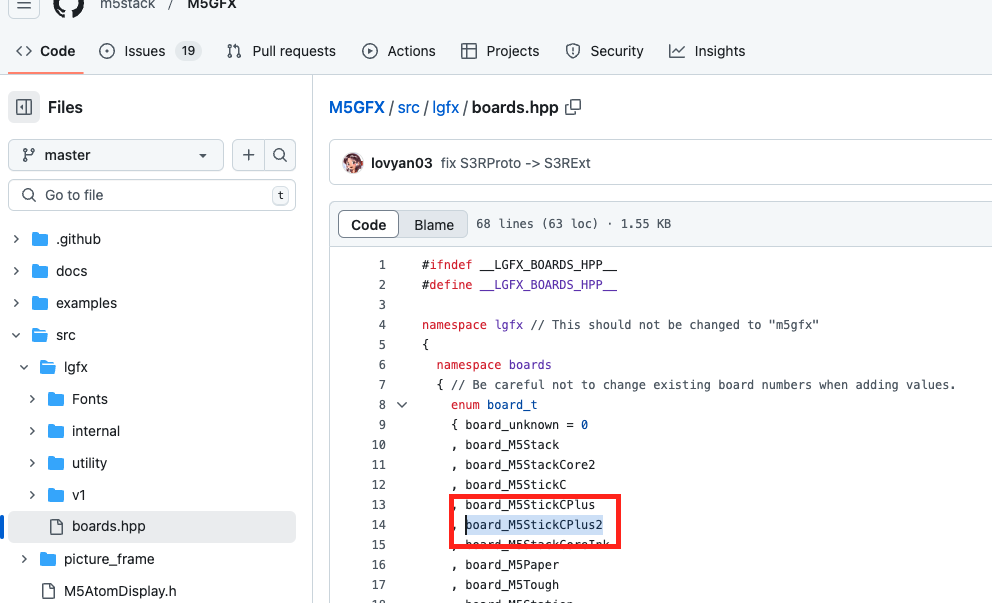The image size is (992, 603).
Task: Open the lgfx breadcrumb link
Action: tap(445, 108)
